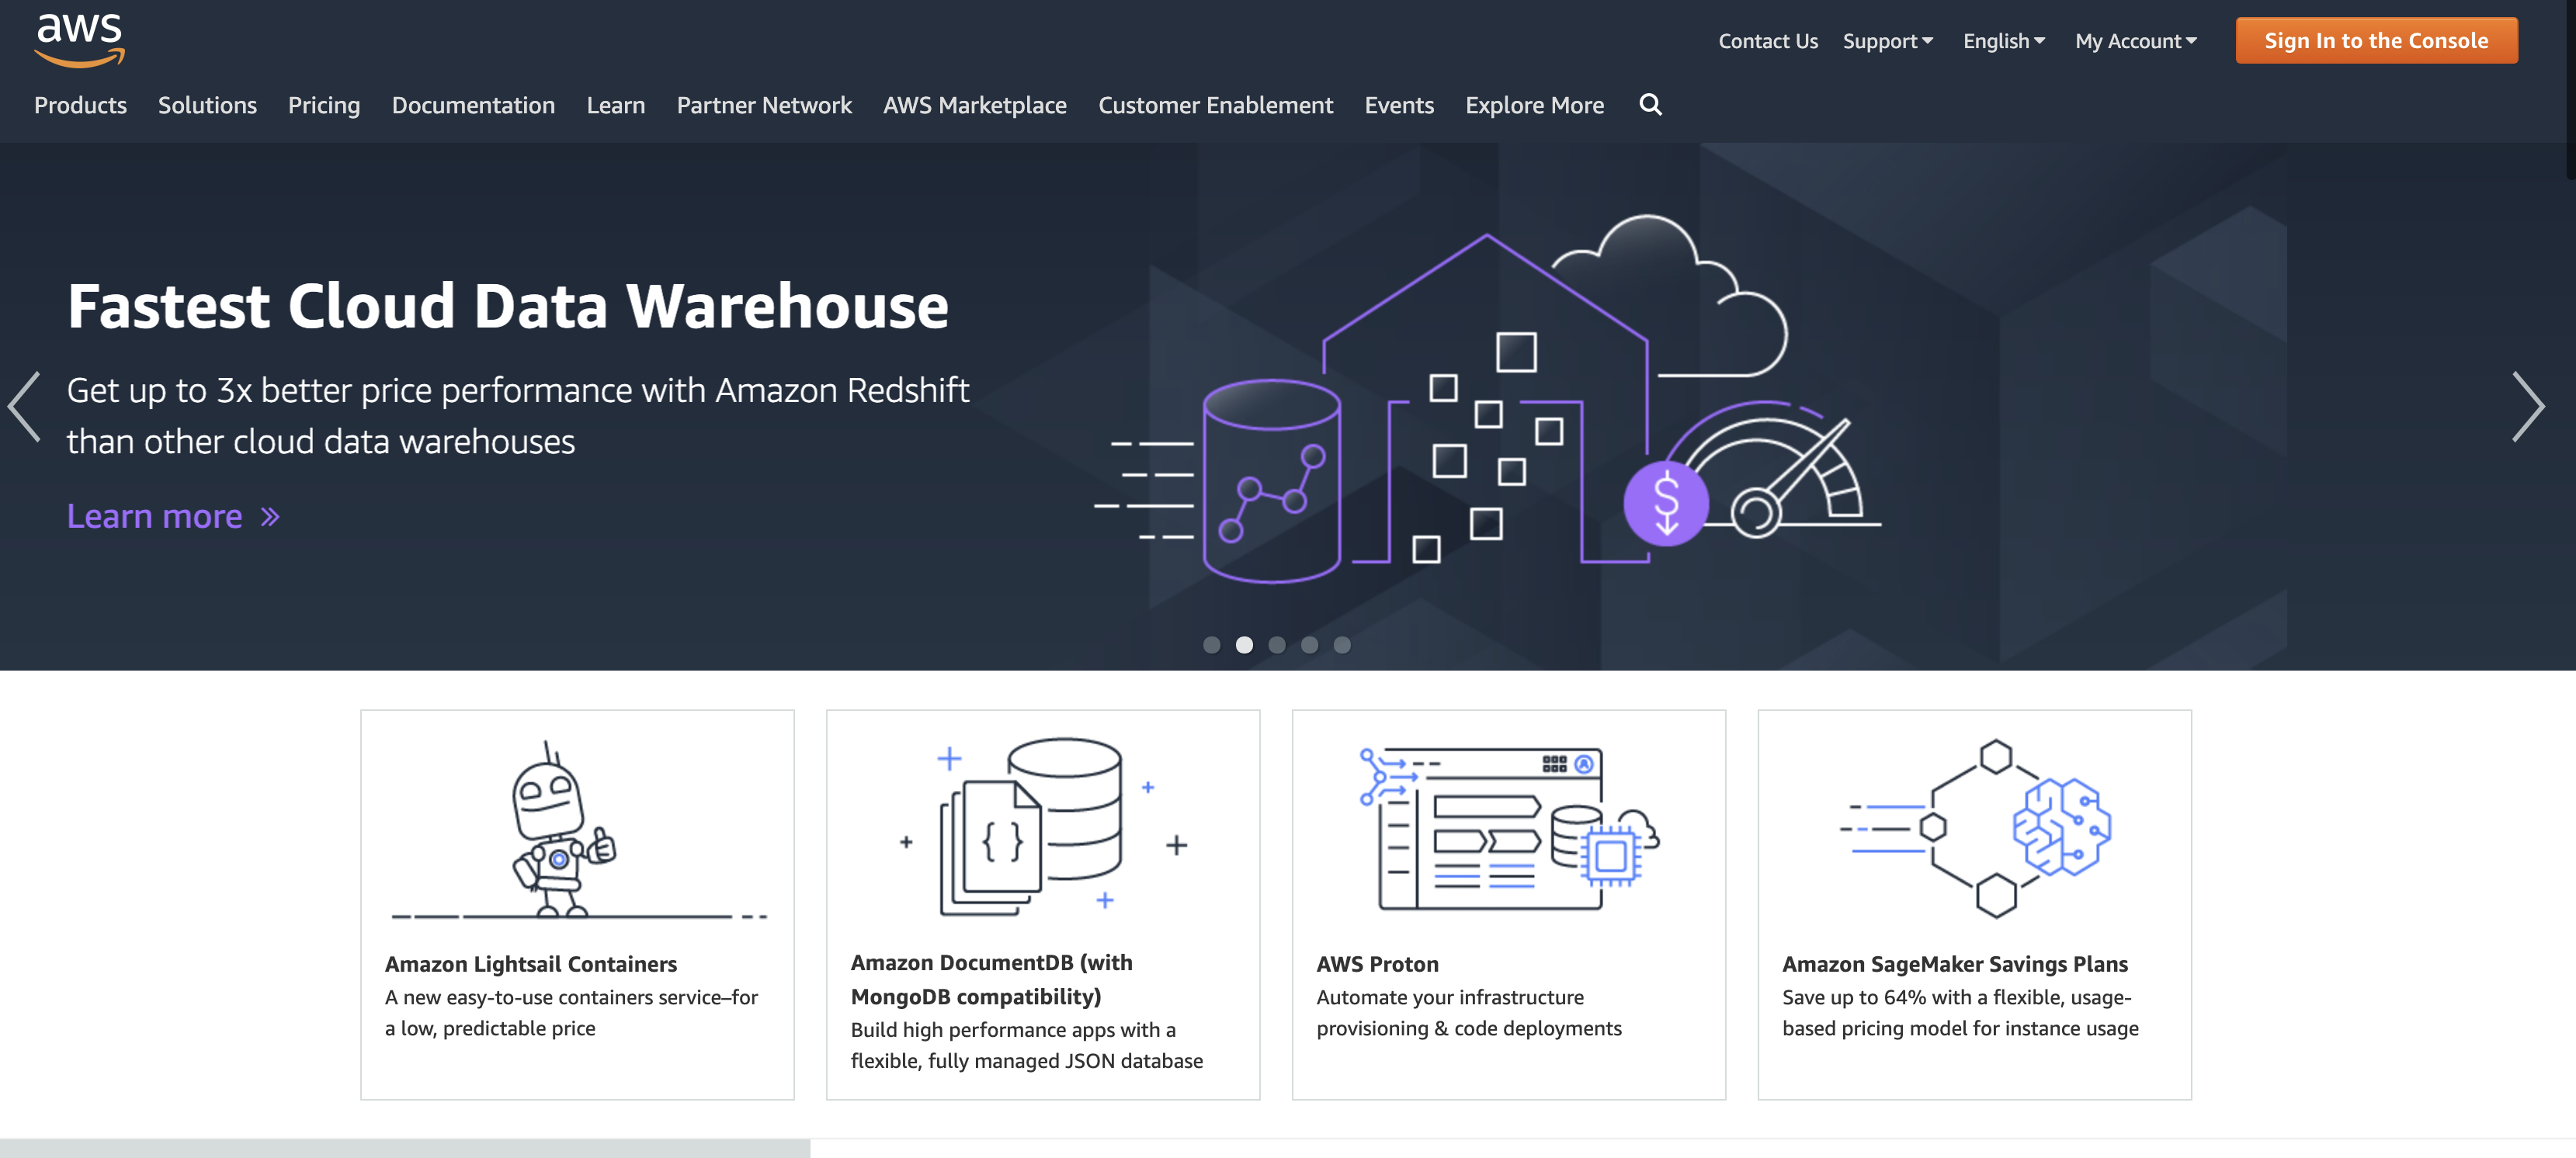Click the DocumentDB database illustration
The height and width of the screenshot is (1158, 2576).
click(1041, 826)
